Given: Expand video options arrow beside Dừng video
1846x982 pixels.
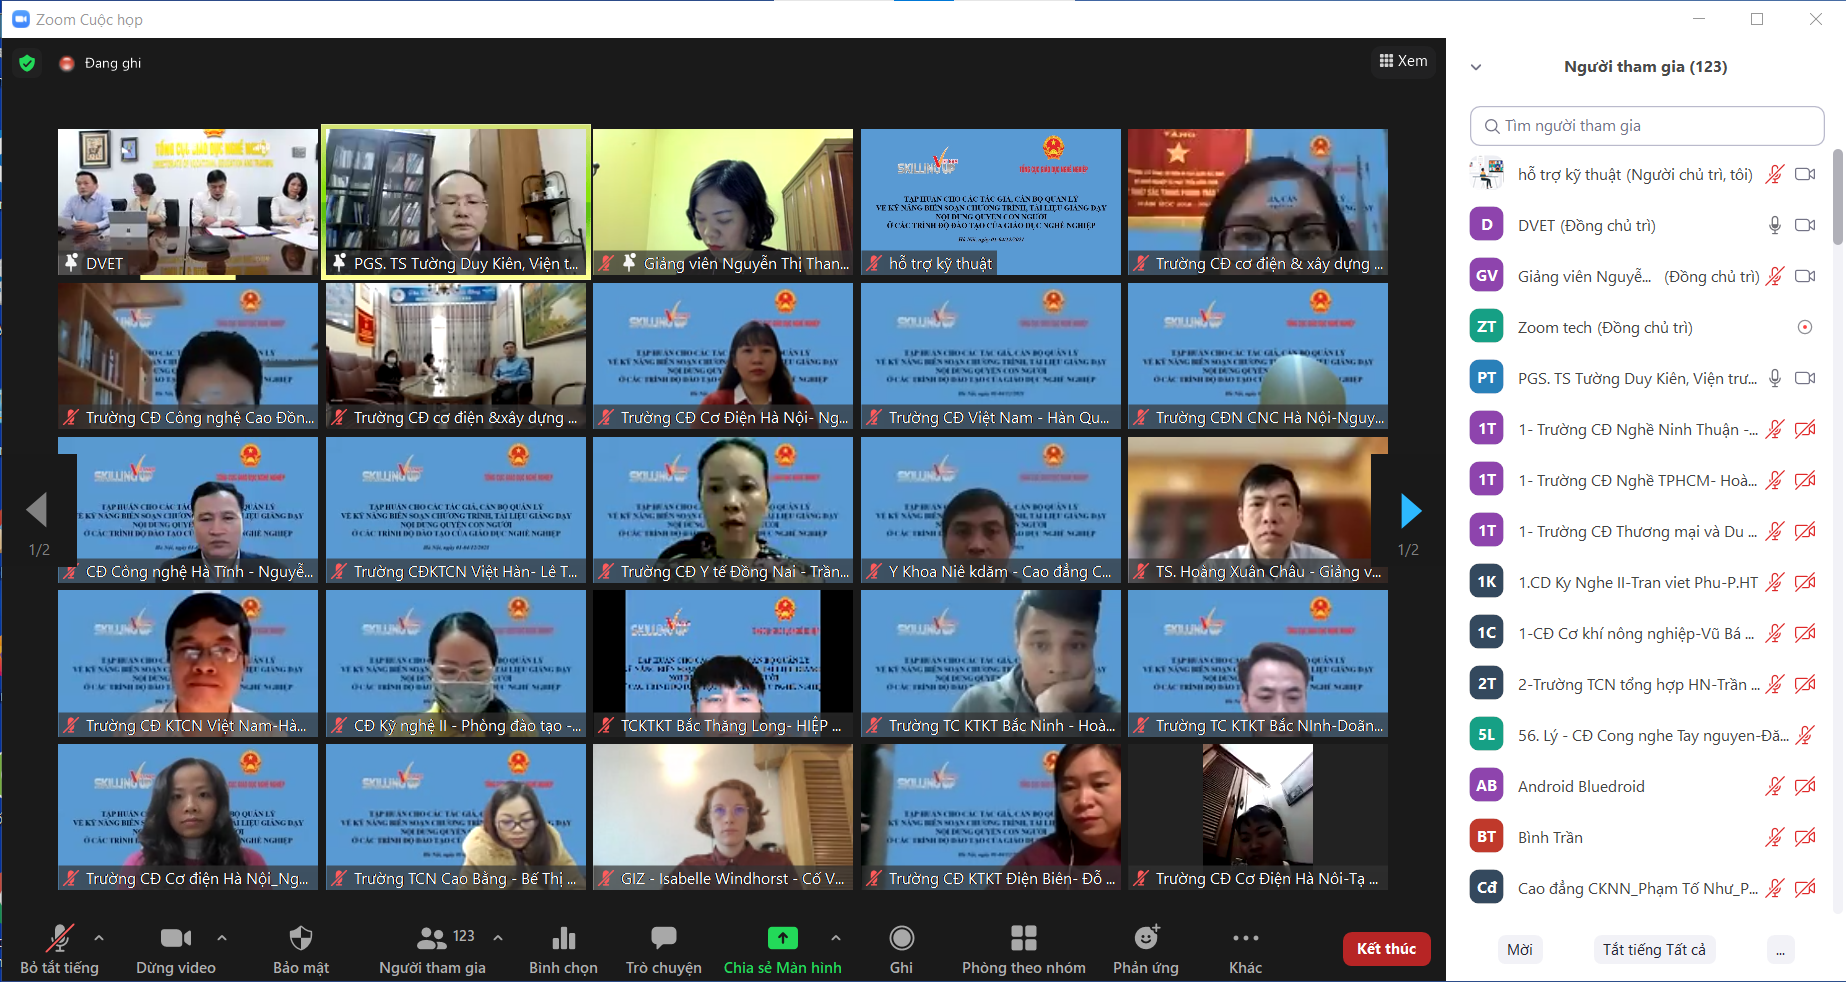Looking at the screenshot, I should point(222,938).
